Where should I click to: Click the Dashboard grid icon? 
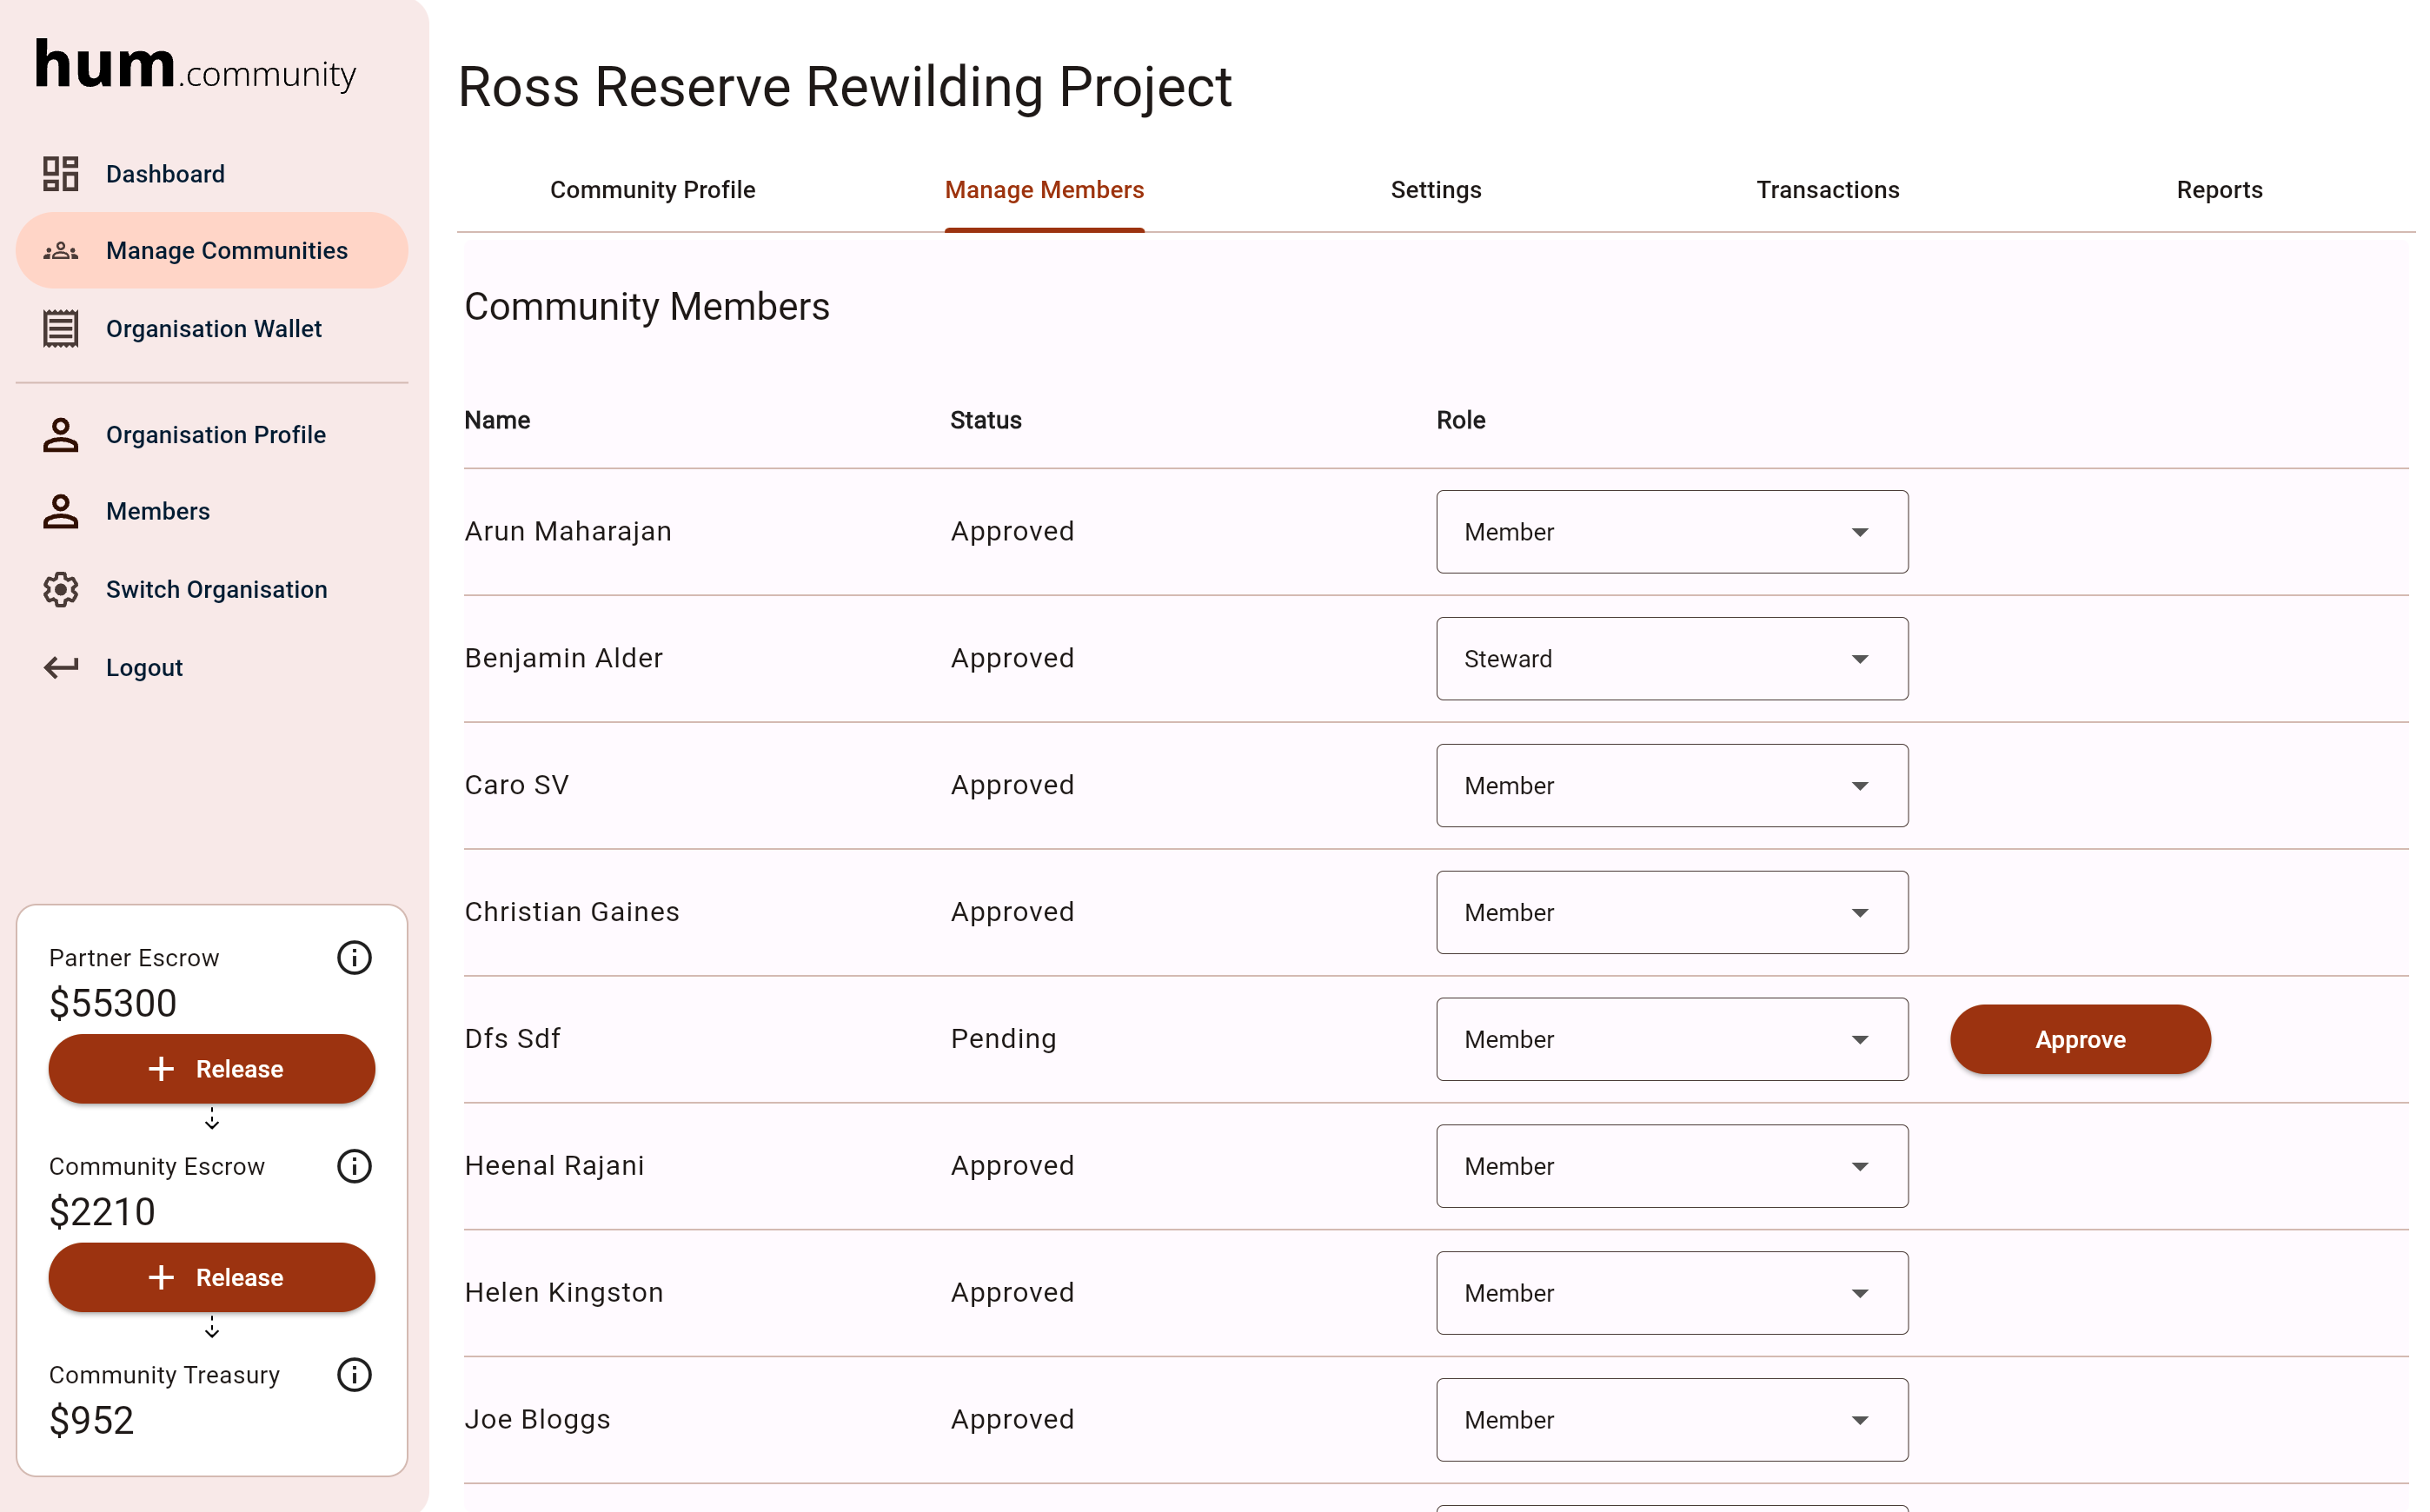(60, 174)
